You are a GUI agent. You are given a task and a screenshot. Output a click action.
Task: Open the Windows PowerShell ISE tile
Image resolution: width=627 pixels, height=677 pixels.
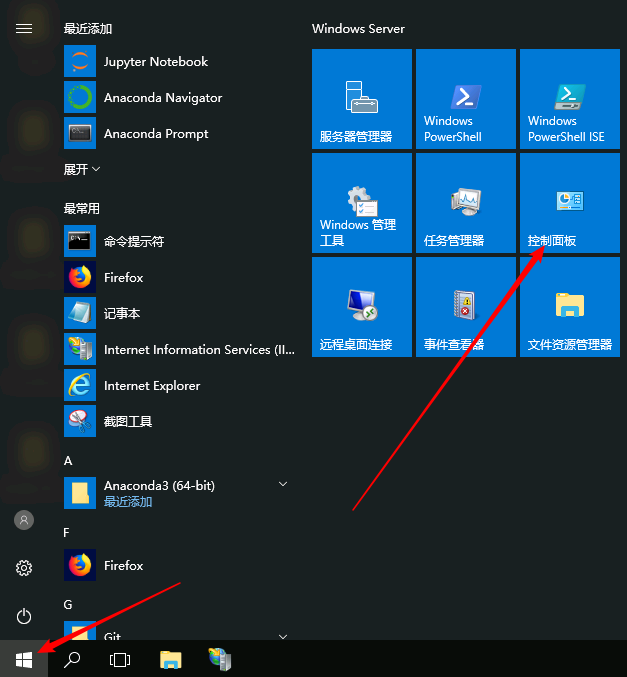(x=570, y=99)
